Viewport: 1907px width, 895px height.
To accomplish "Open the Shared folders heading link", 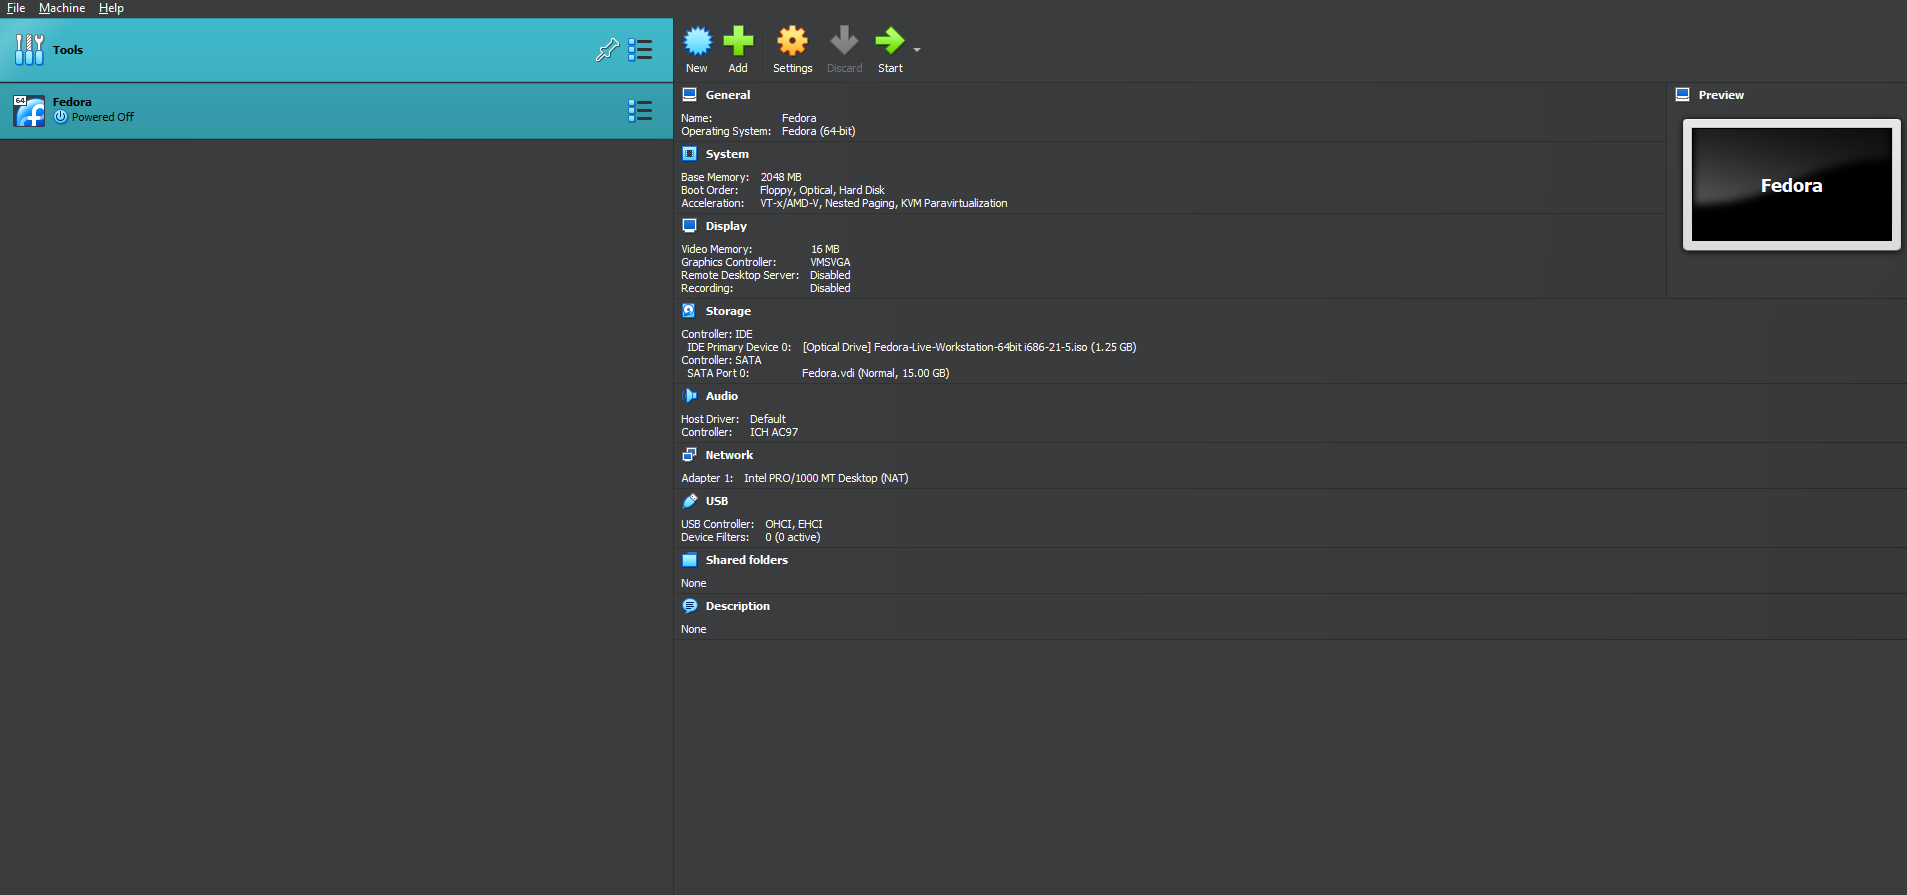I will tap(746, 560).
